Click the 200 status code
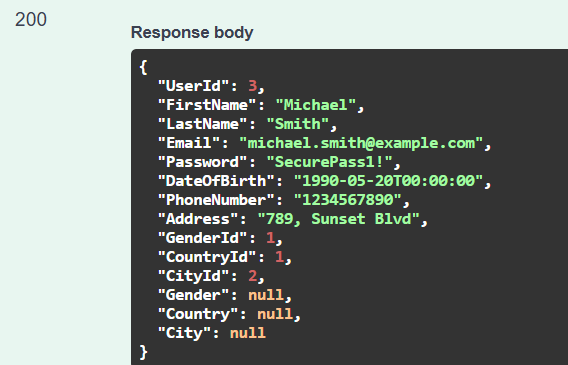 pyautogui.click(x=31, y=19)
